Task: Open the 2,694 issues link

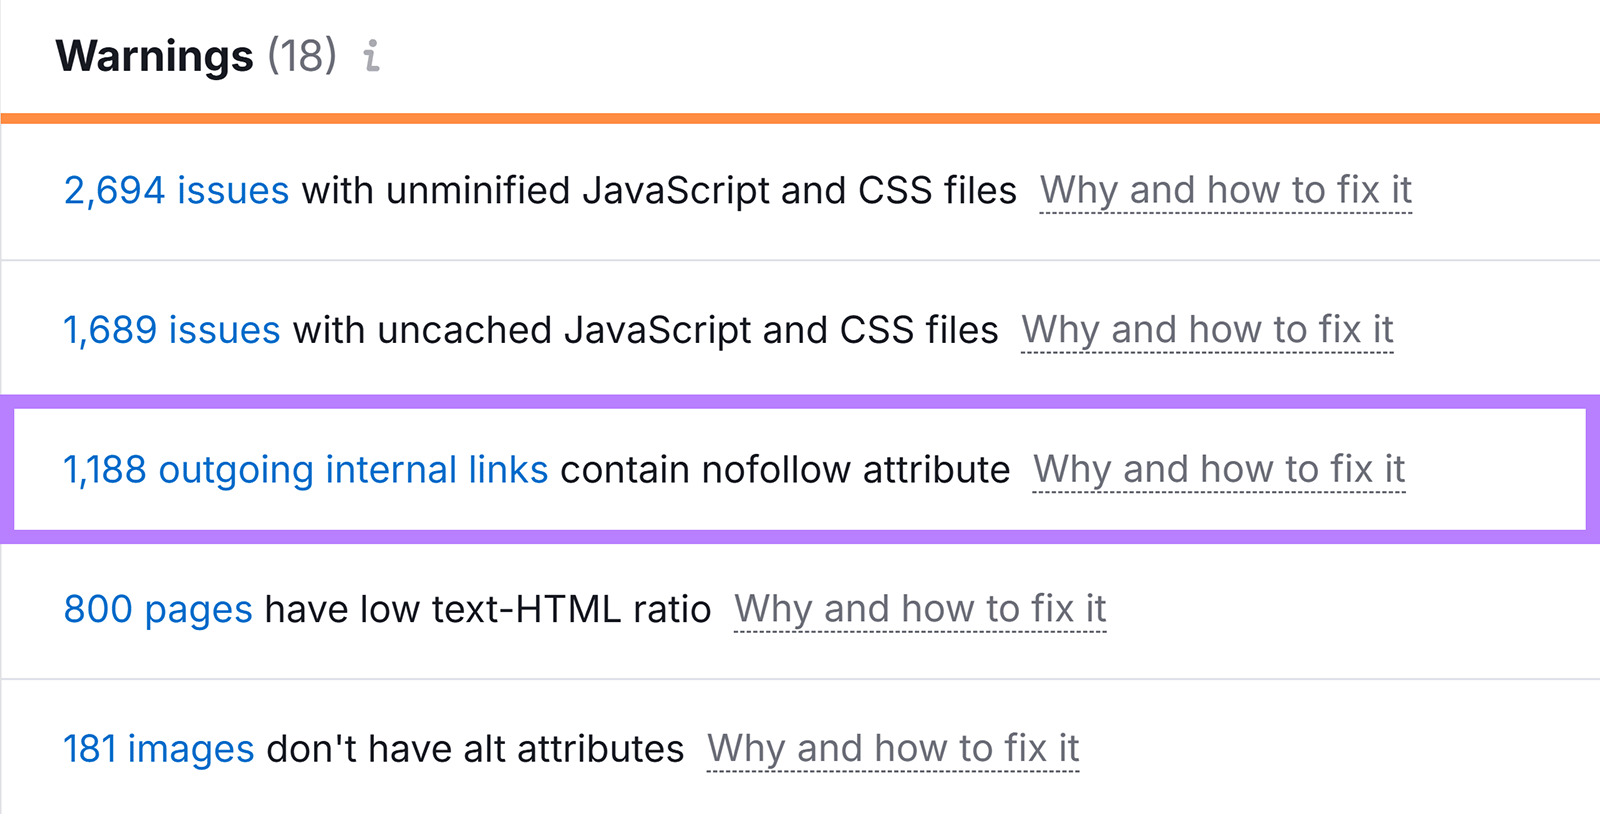Action: [x=176, y=190]
